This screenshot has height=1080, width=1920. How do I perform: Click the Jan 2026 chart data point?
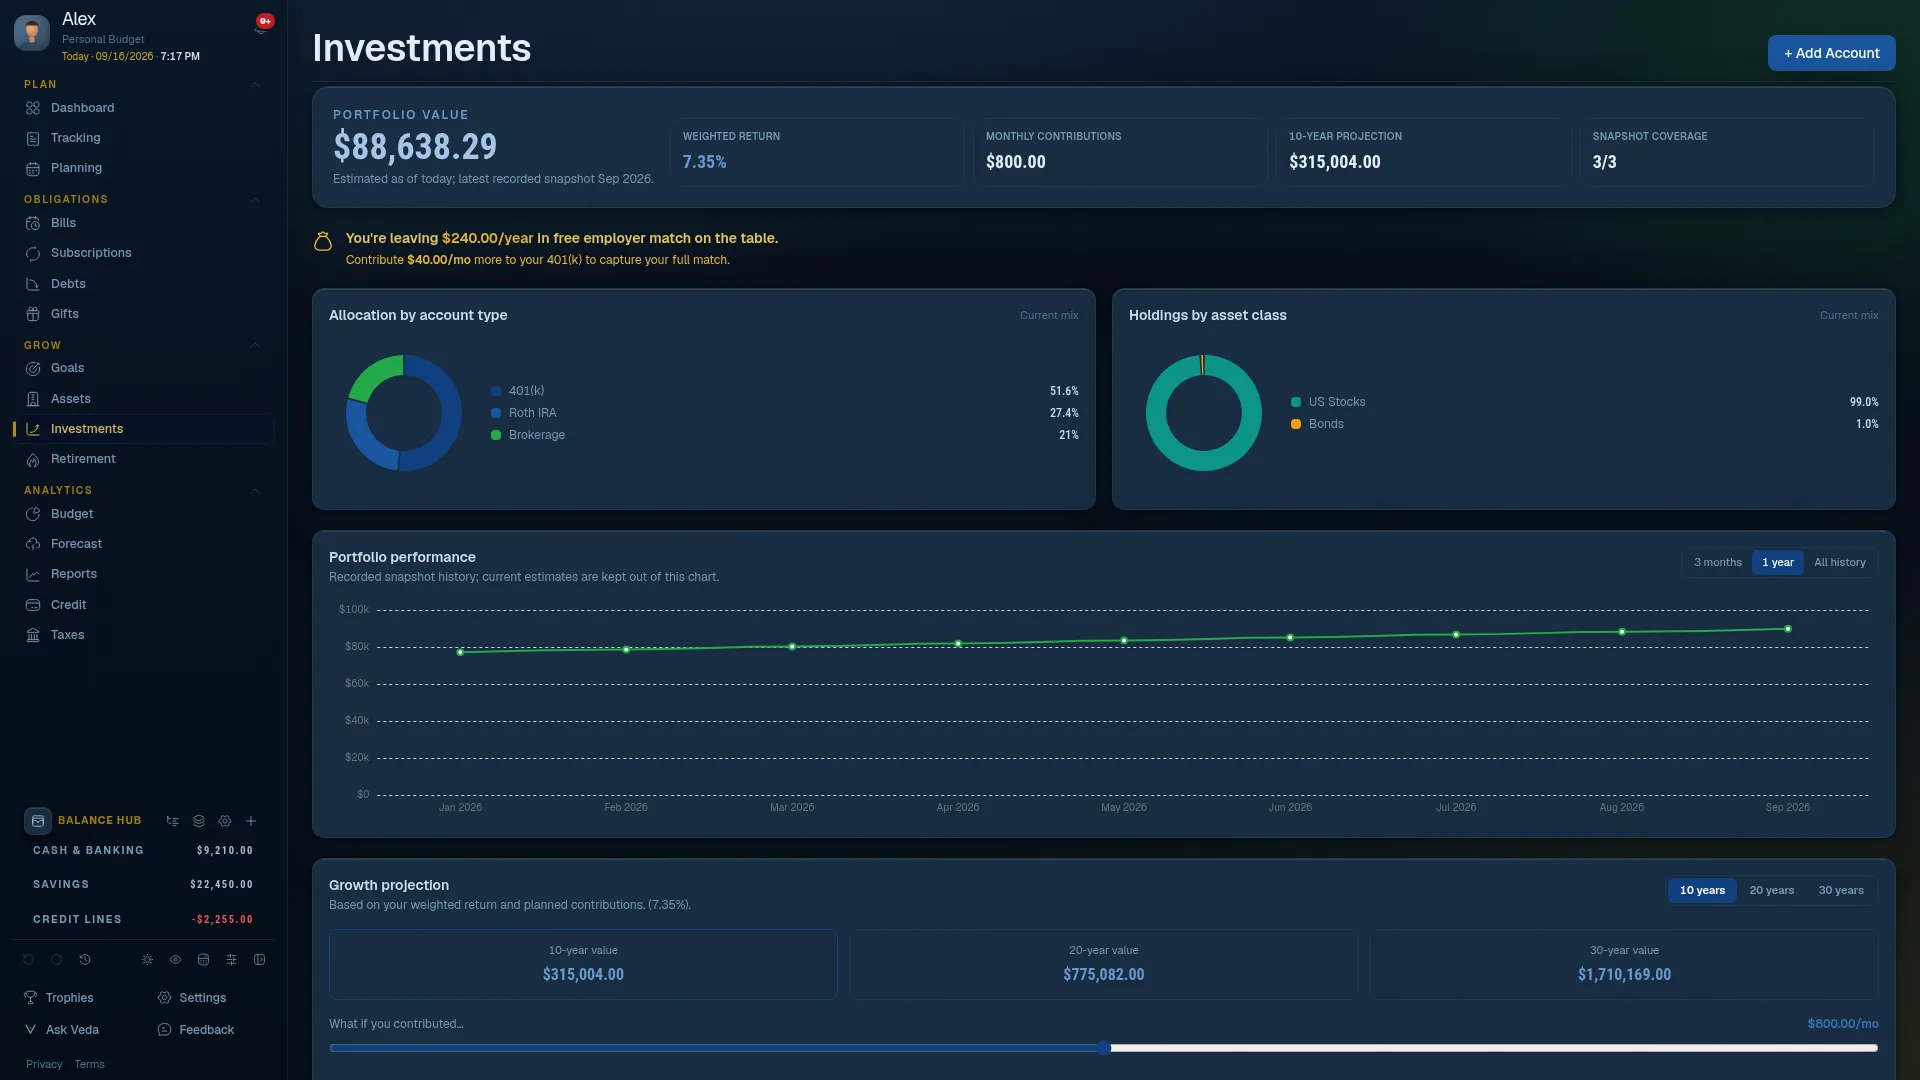(x=460, y=652)
